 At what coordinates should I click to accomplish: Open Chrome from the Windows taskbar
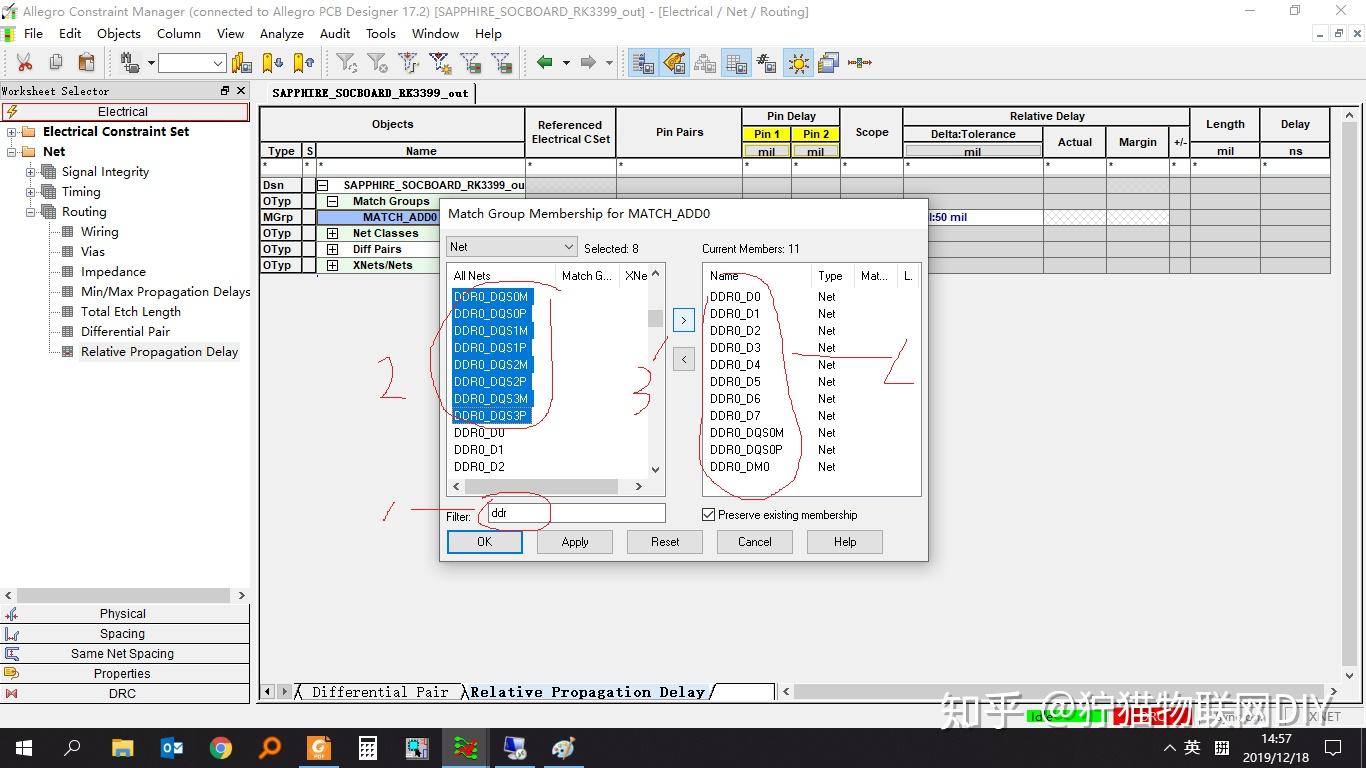coord(221,748)
